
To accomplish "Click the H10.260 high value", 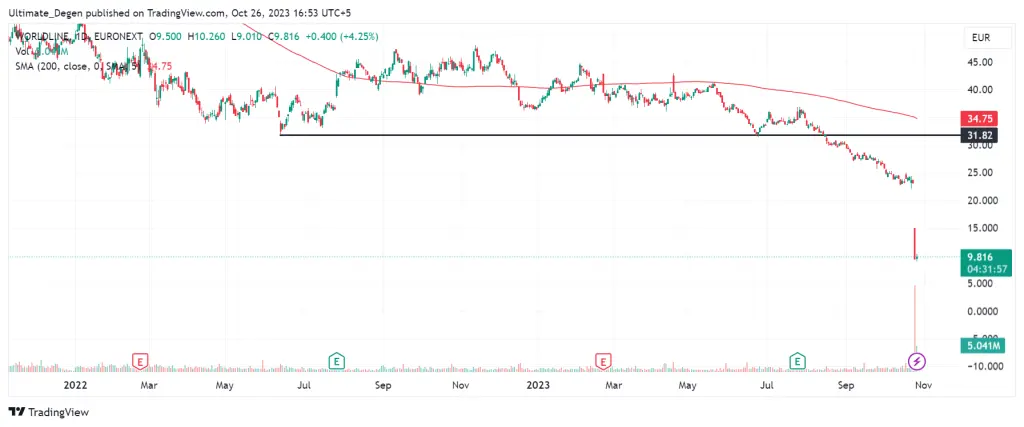I will pyautogui.click(x=208, y=37).
